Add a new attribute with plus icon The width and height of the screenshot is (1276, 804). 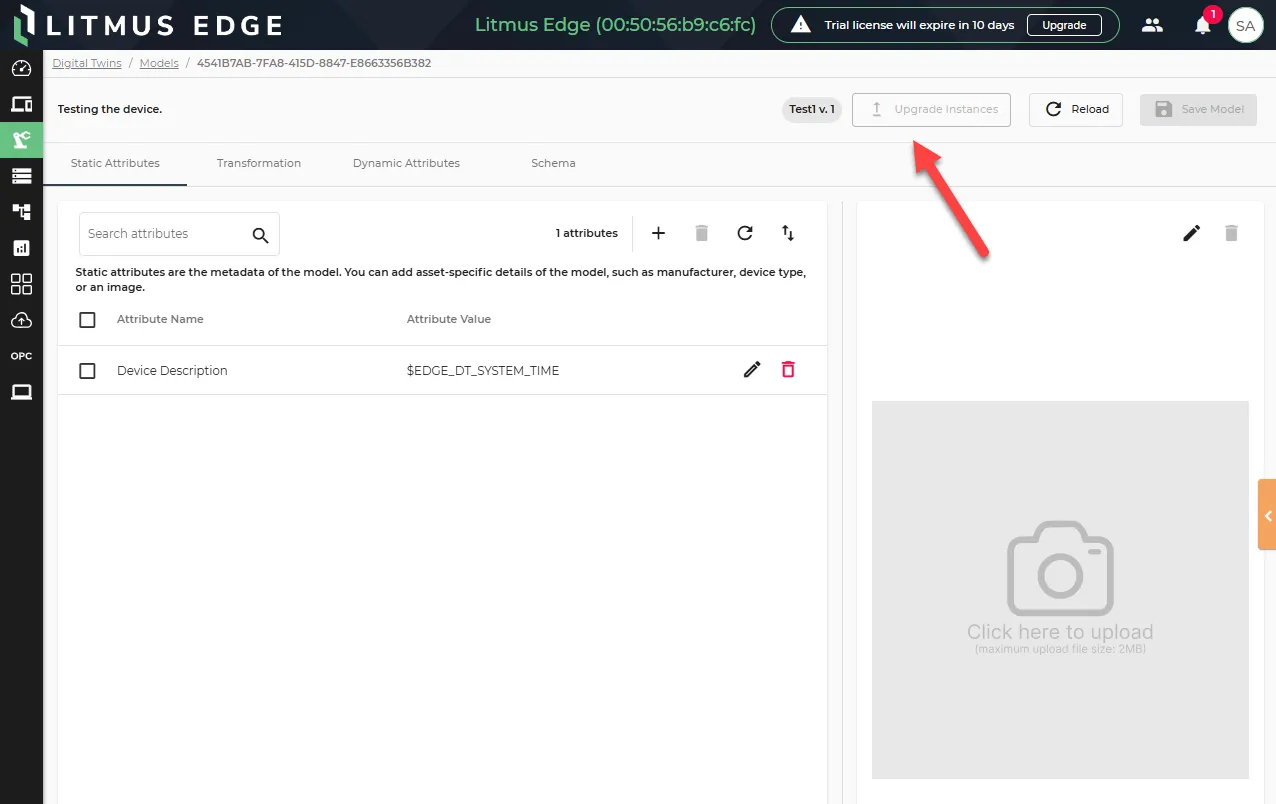(658, 233)
